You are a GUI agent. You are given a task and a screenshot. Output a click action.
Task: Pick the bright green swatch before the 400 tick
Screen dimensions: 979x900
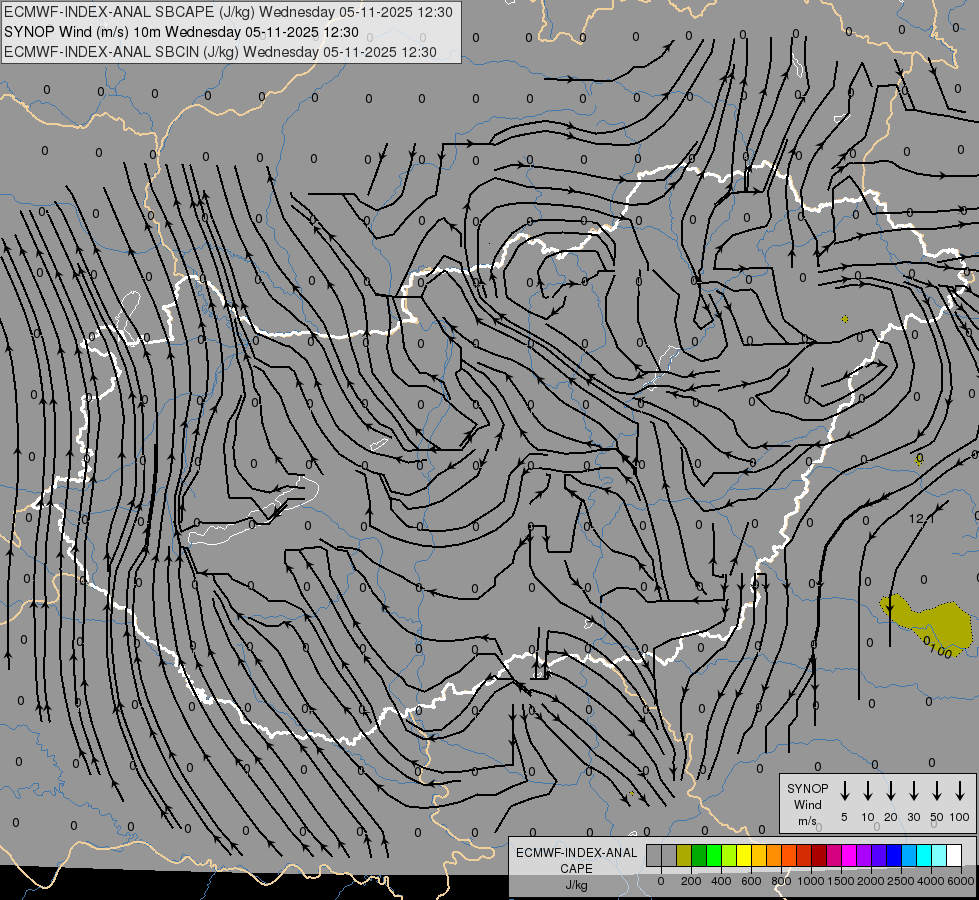pos(714,855)
